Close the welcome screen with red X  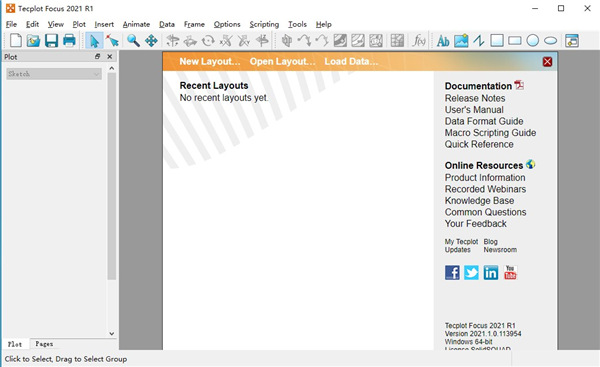547,62
